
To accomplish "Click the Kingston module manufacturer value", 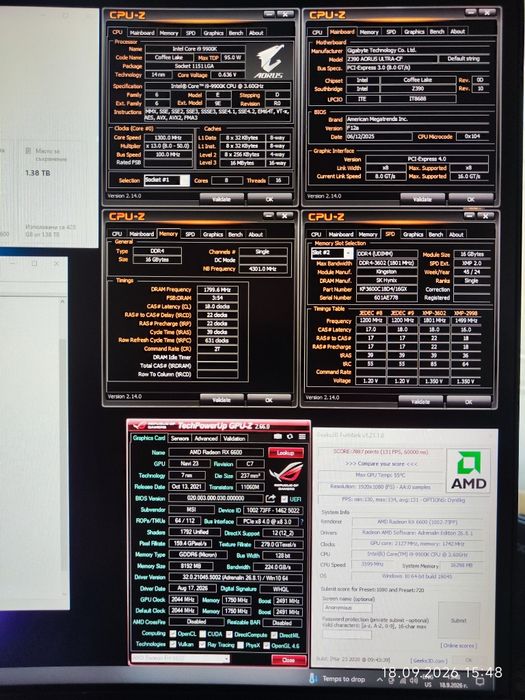I will tap(387, 272).
